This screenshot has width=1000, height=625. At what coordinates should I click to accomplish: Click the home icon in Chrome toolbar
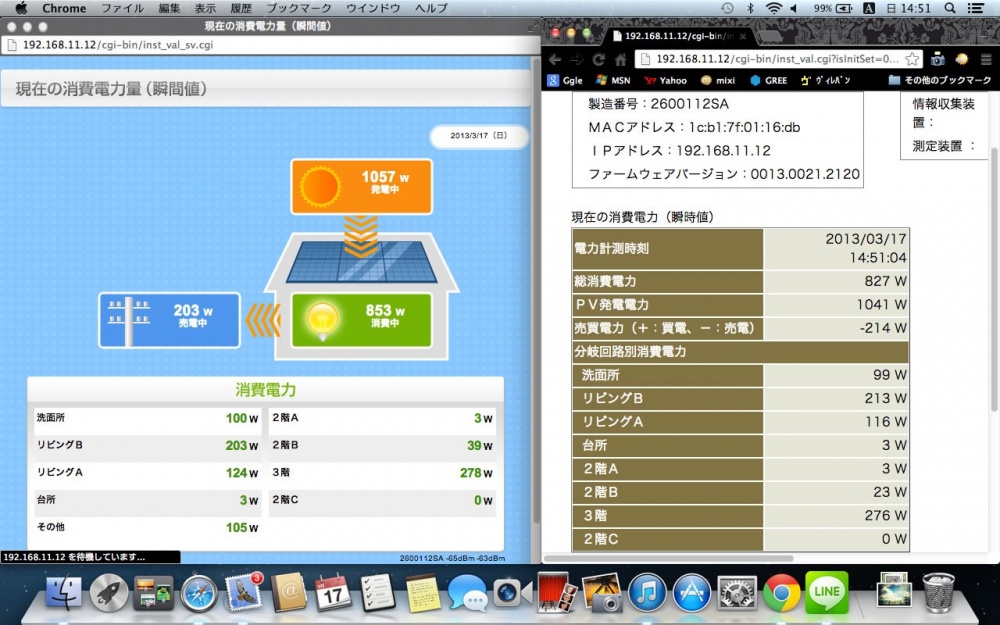pos(620,60)
